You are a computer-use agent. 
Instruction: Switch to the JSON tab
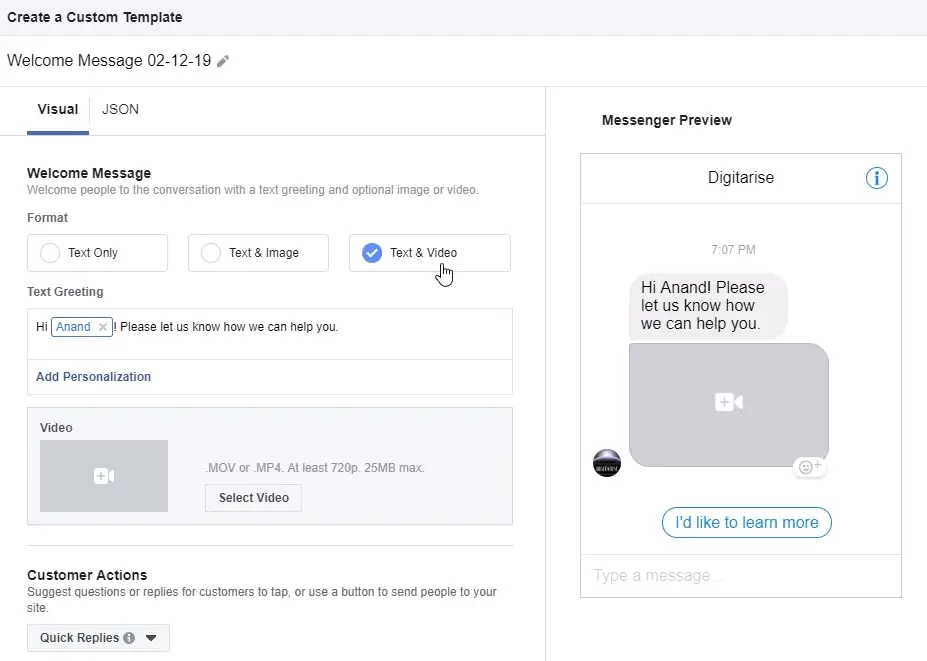(x=120, y=110)
